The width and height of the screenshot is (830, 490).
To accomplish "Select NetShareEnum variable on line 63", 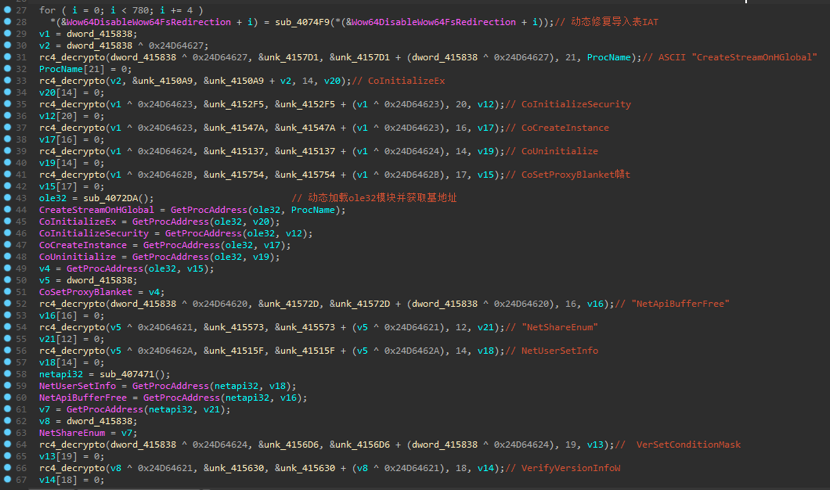I will click(x=72, y=431).
